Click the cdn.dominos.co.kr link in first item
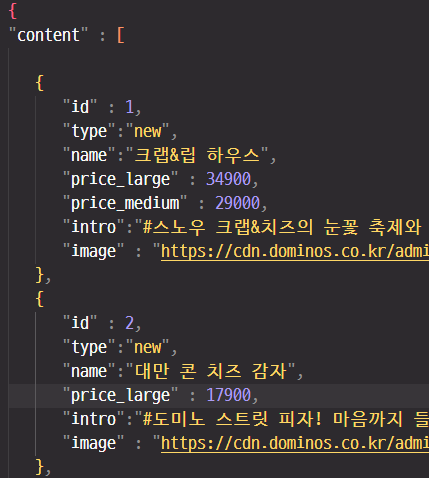429x478 pixels. coord(295,251)
